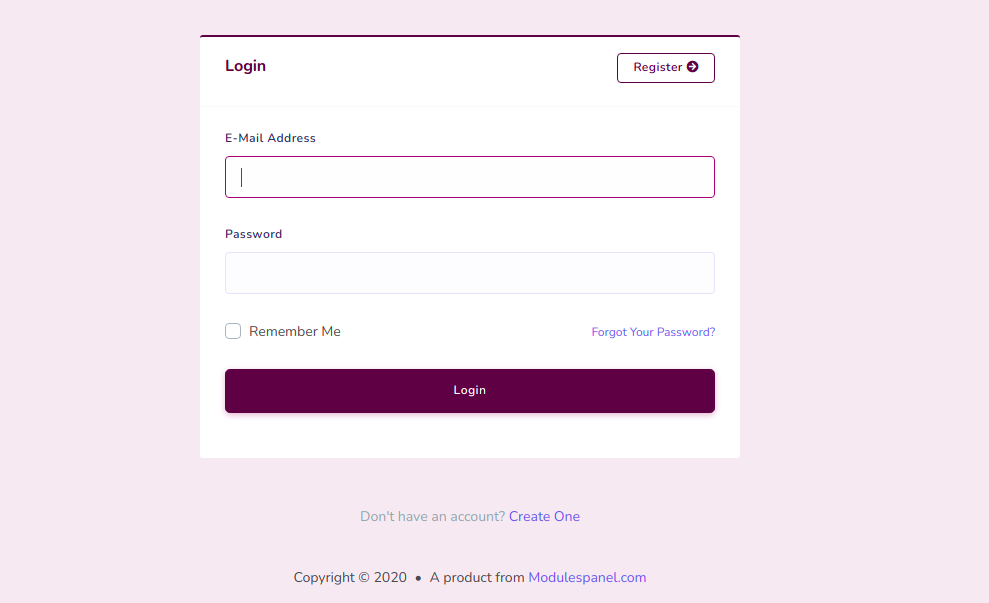Click the E-Mail Address field label
This screenshot has height=603, width=989.
pos(270,138)
